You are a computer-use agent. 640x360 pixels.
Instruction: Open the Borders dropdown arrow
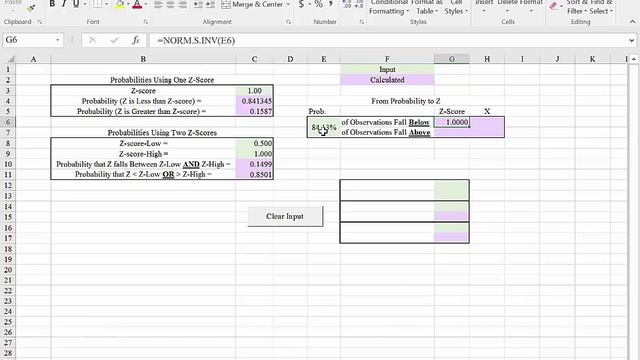point(106,4)
